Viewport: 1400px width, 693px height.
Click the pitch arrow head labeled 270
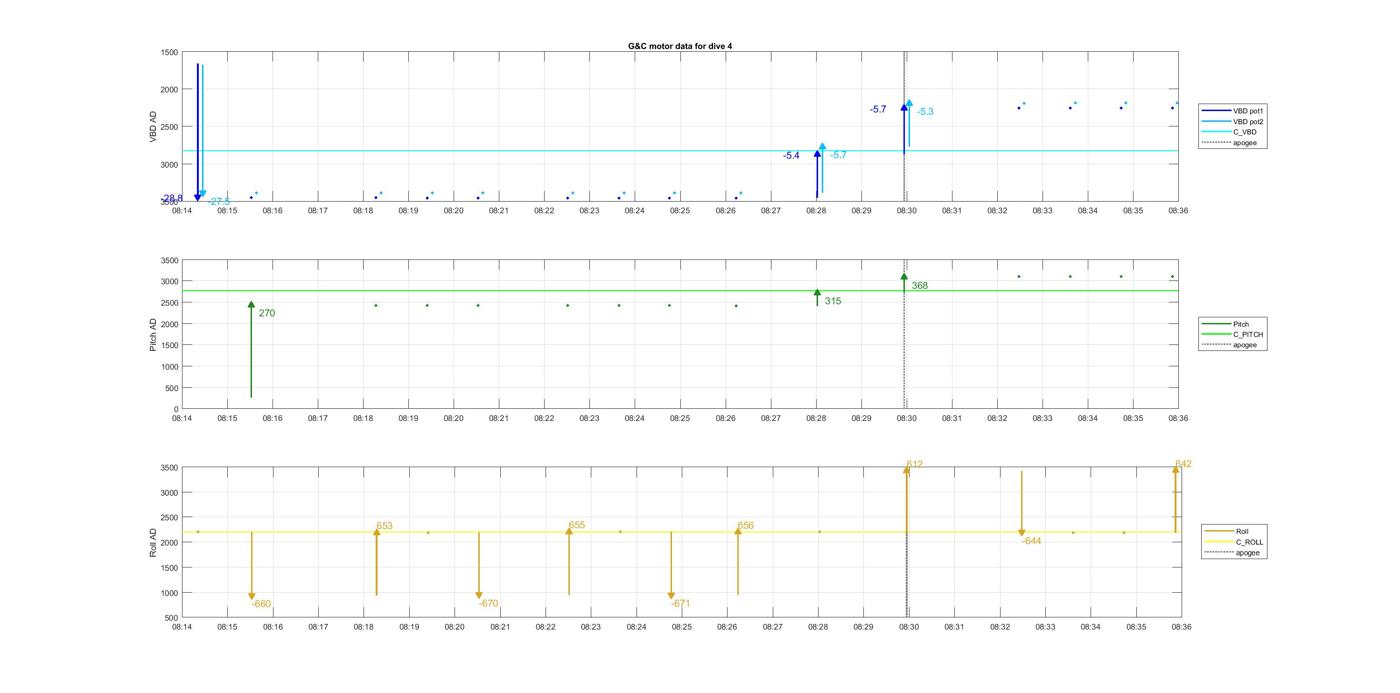pos(251,304)
